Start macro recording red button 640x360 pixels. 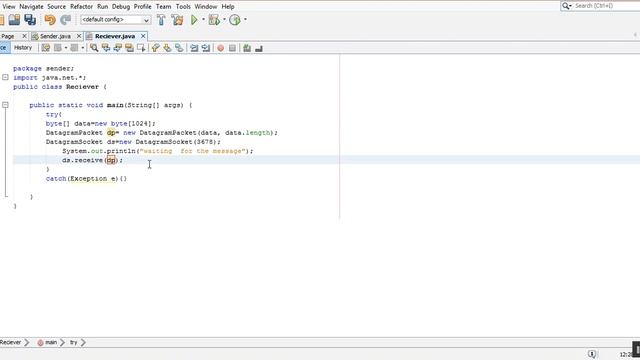(x=220, y=48)
